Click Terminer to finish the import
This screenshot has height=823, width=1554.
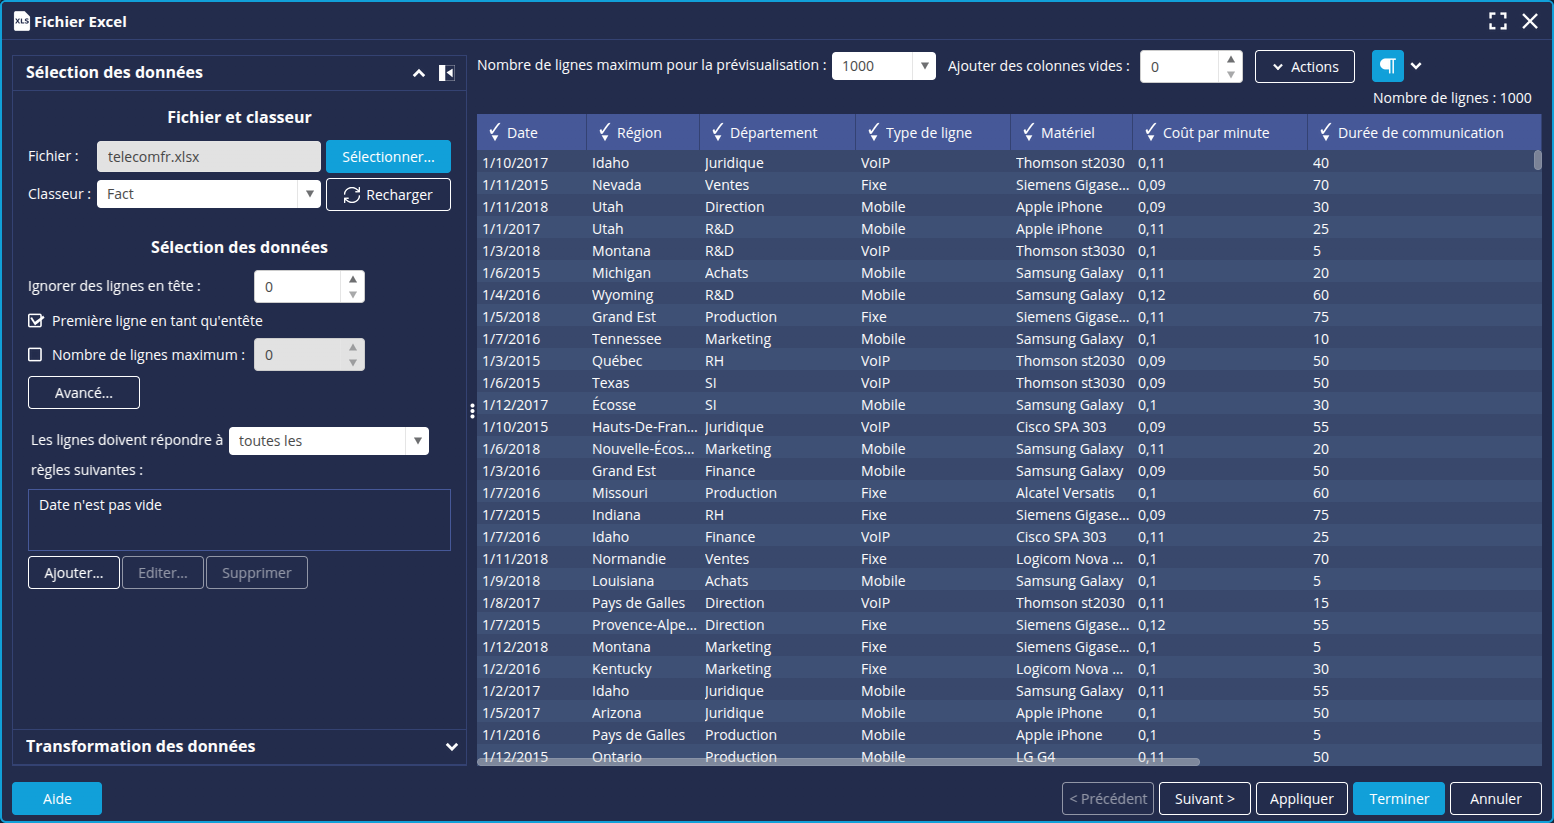1398,799
